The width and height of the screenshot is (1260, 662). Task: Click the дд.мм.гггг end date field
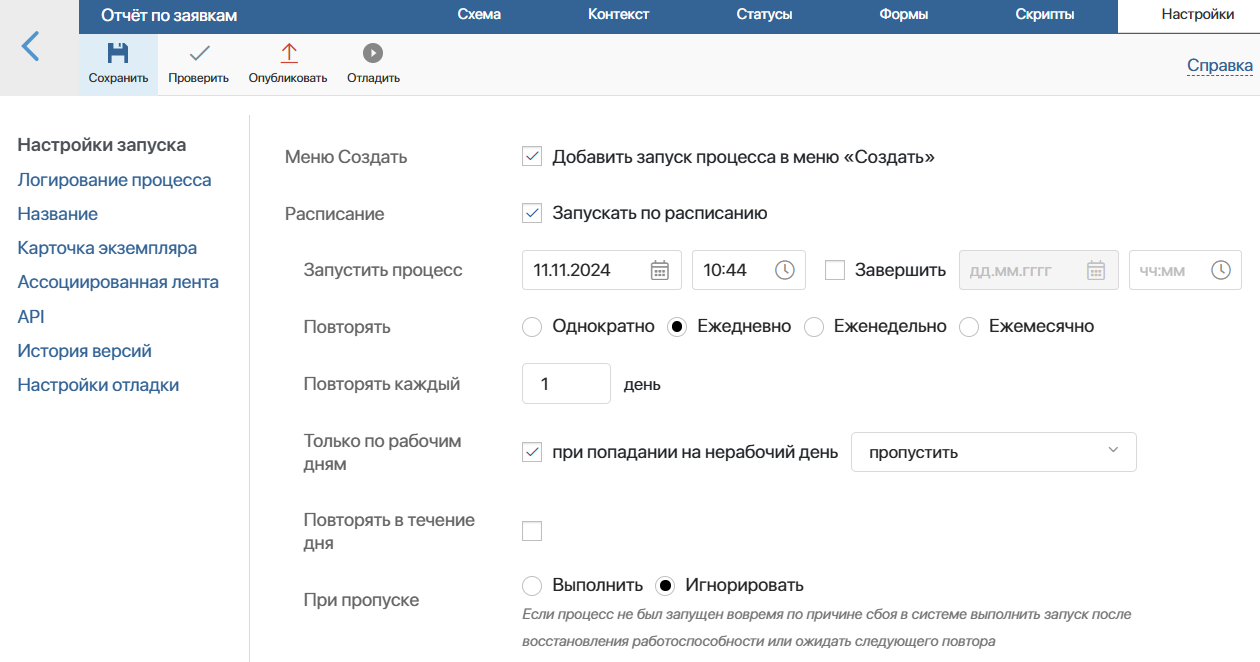(x=1038, y=270)
